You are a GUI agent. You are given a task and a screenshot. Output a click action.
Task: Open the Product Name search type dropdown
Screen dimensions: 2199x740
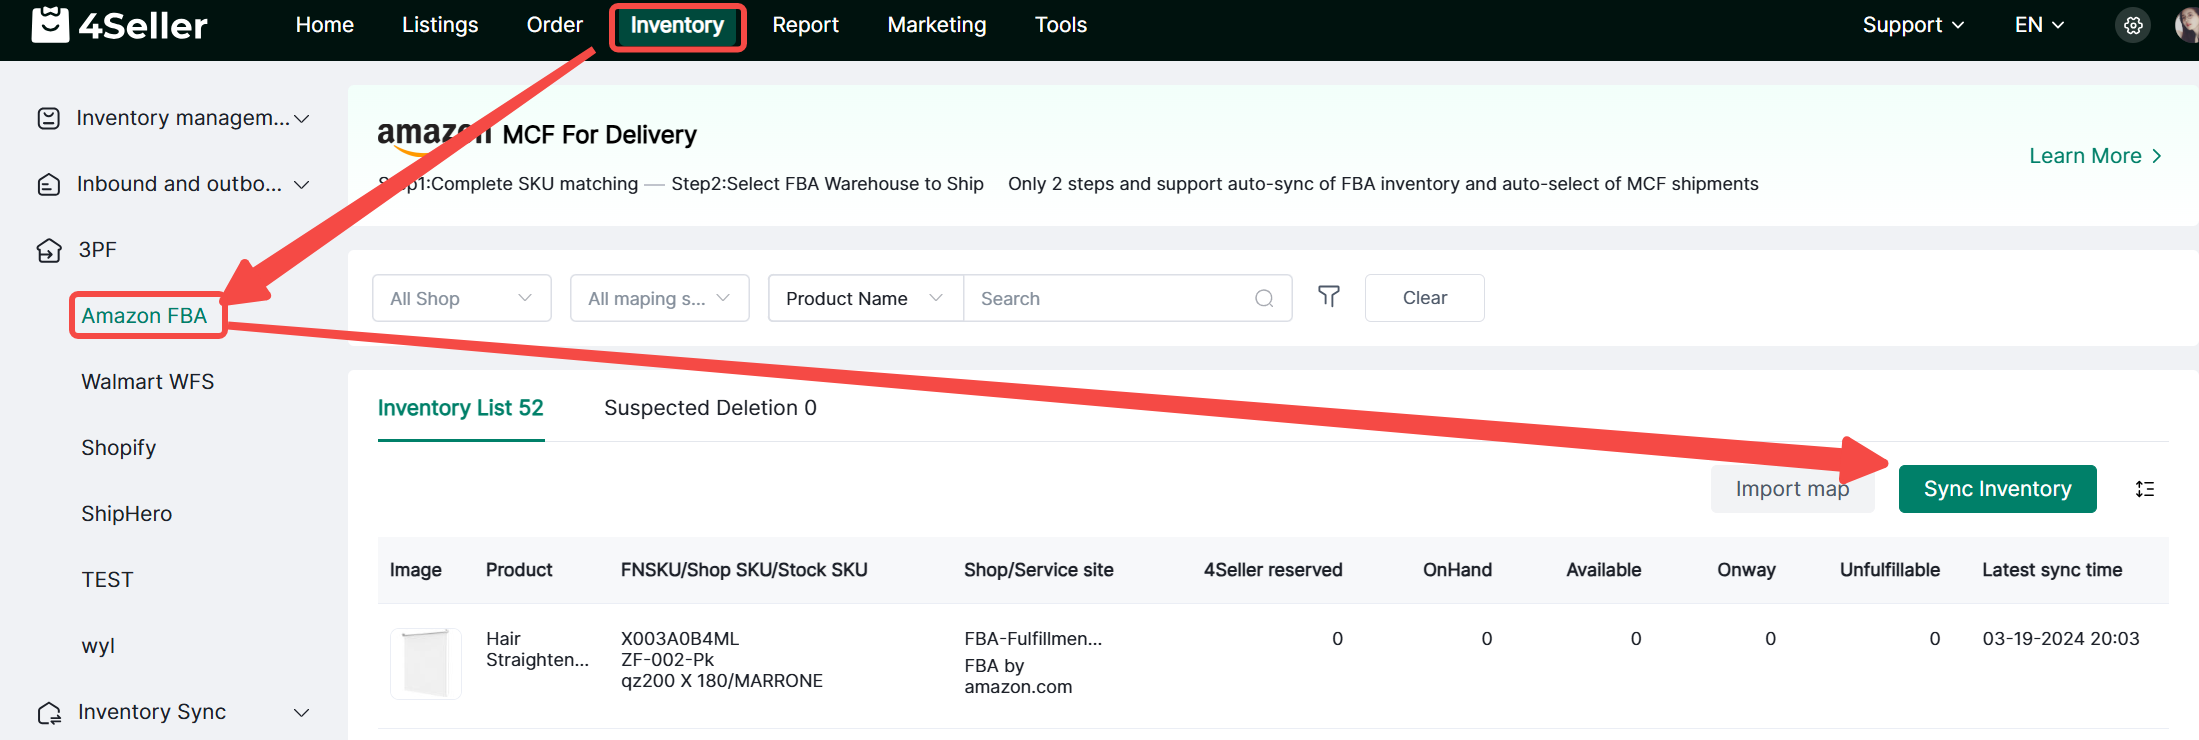(x=864, y=298)
